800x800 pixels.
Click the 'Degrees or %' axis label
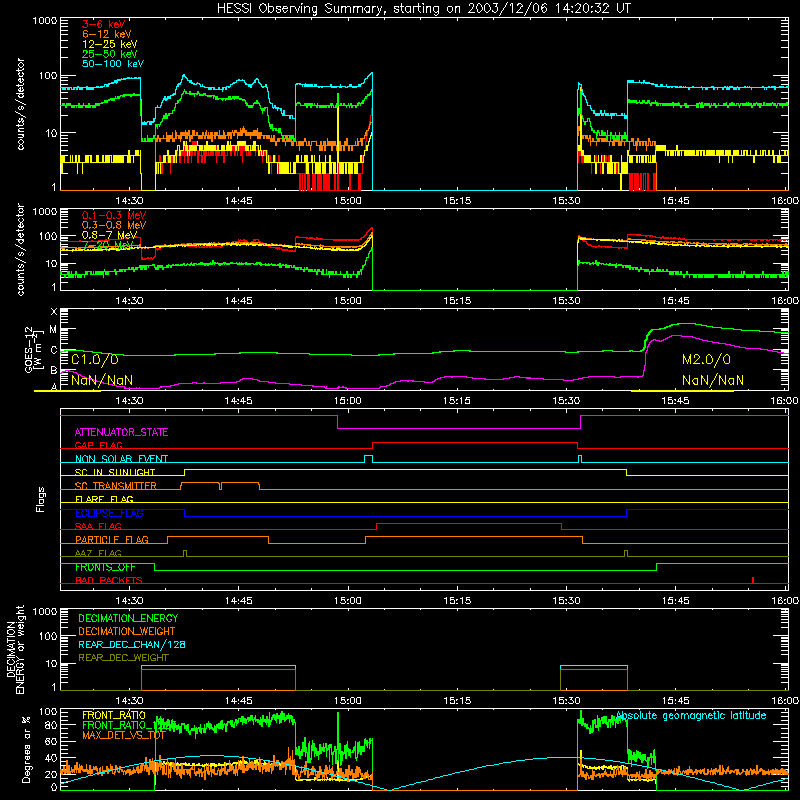coord(27,749)
